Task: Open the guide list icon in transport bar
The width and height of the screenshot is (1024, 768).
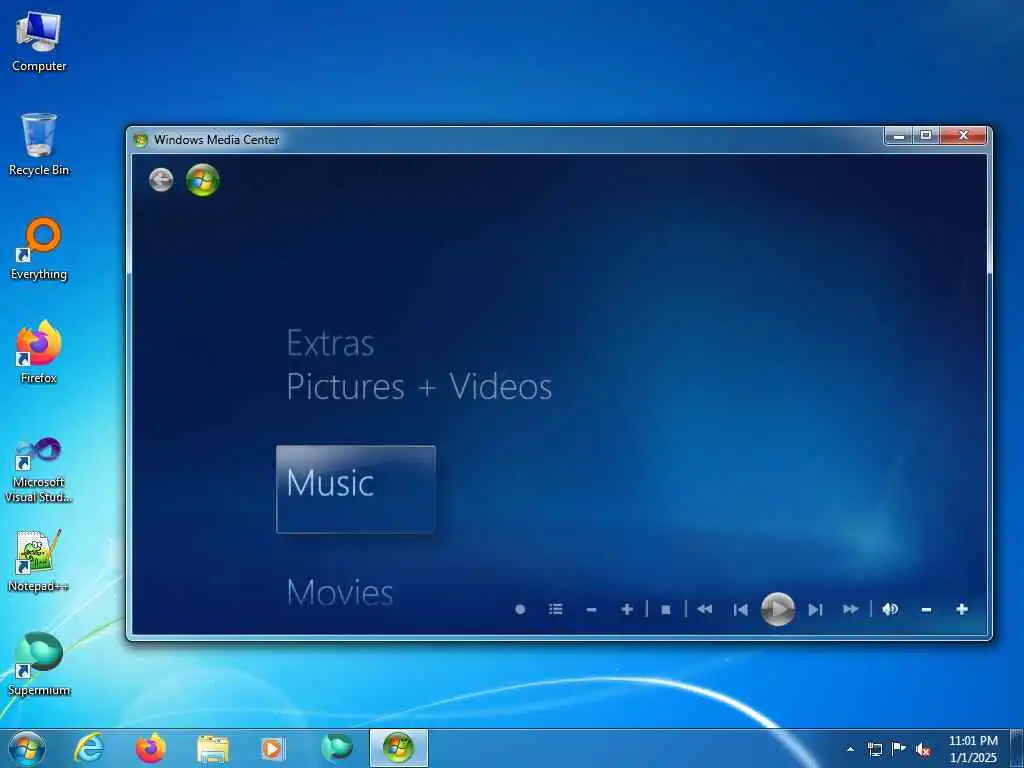Action: (x=556, y=609)
